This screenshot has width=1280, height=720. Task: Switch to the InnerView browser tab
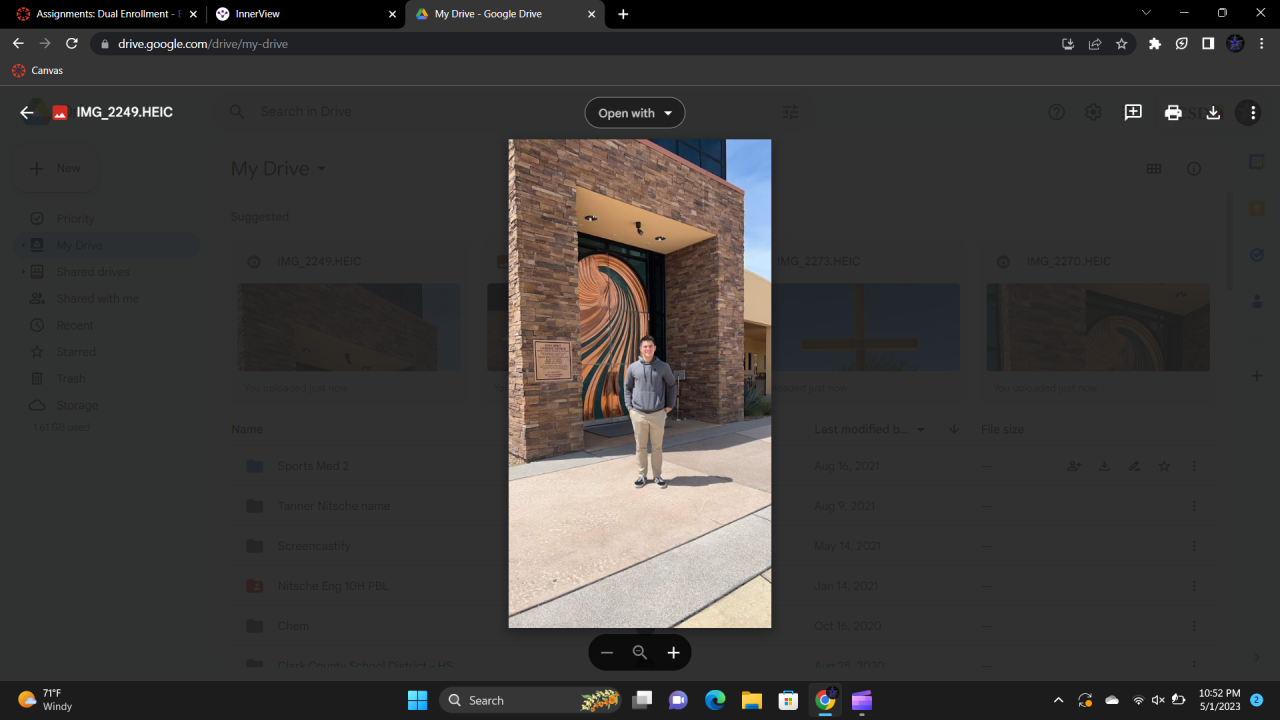298,14
